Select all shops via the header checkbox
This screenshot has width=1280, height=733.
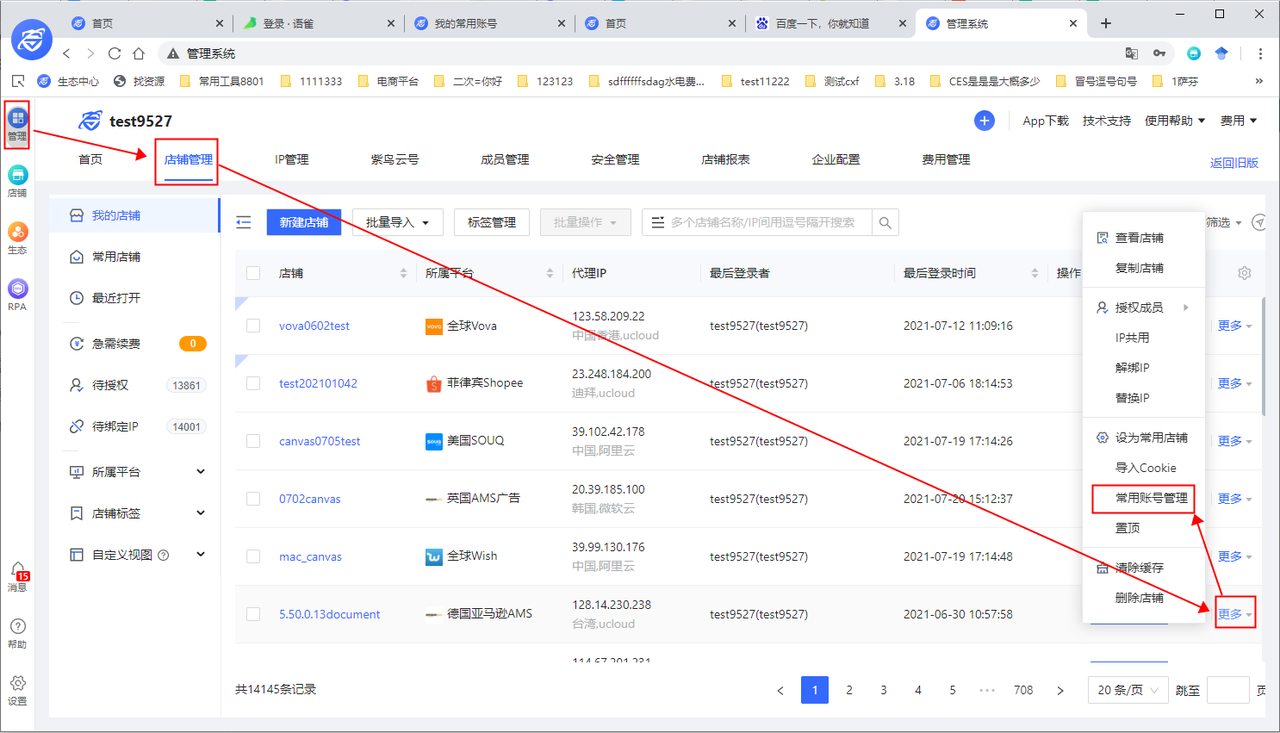[x=253, y=272]
